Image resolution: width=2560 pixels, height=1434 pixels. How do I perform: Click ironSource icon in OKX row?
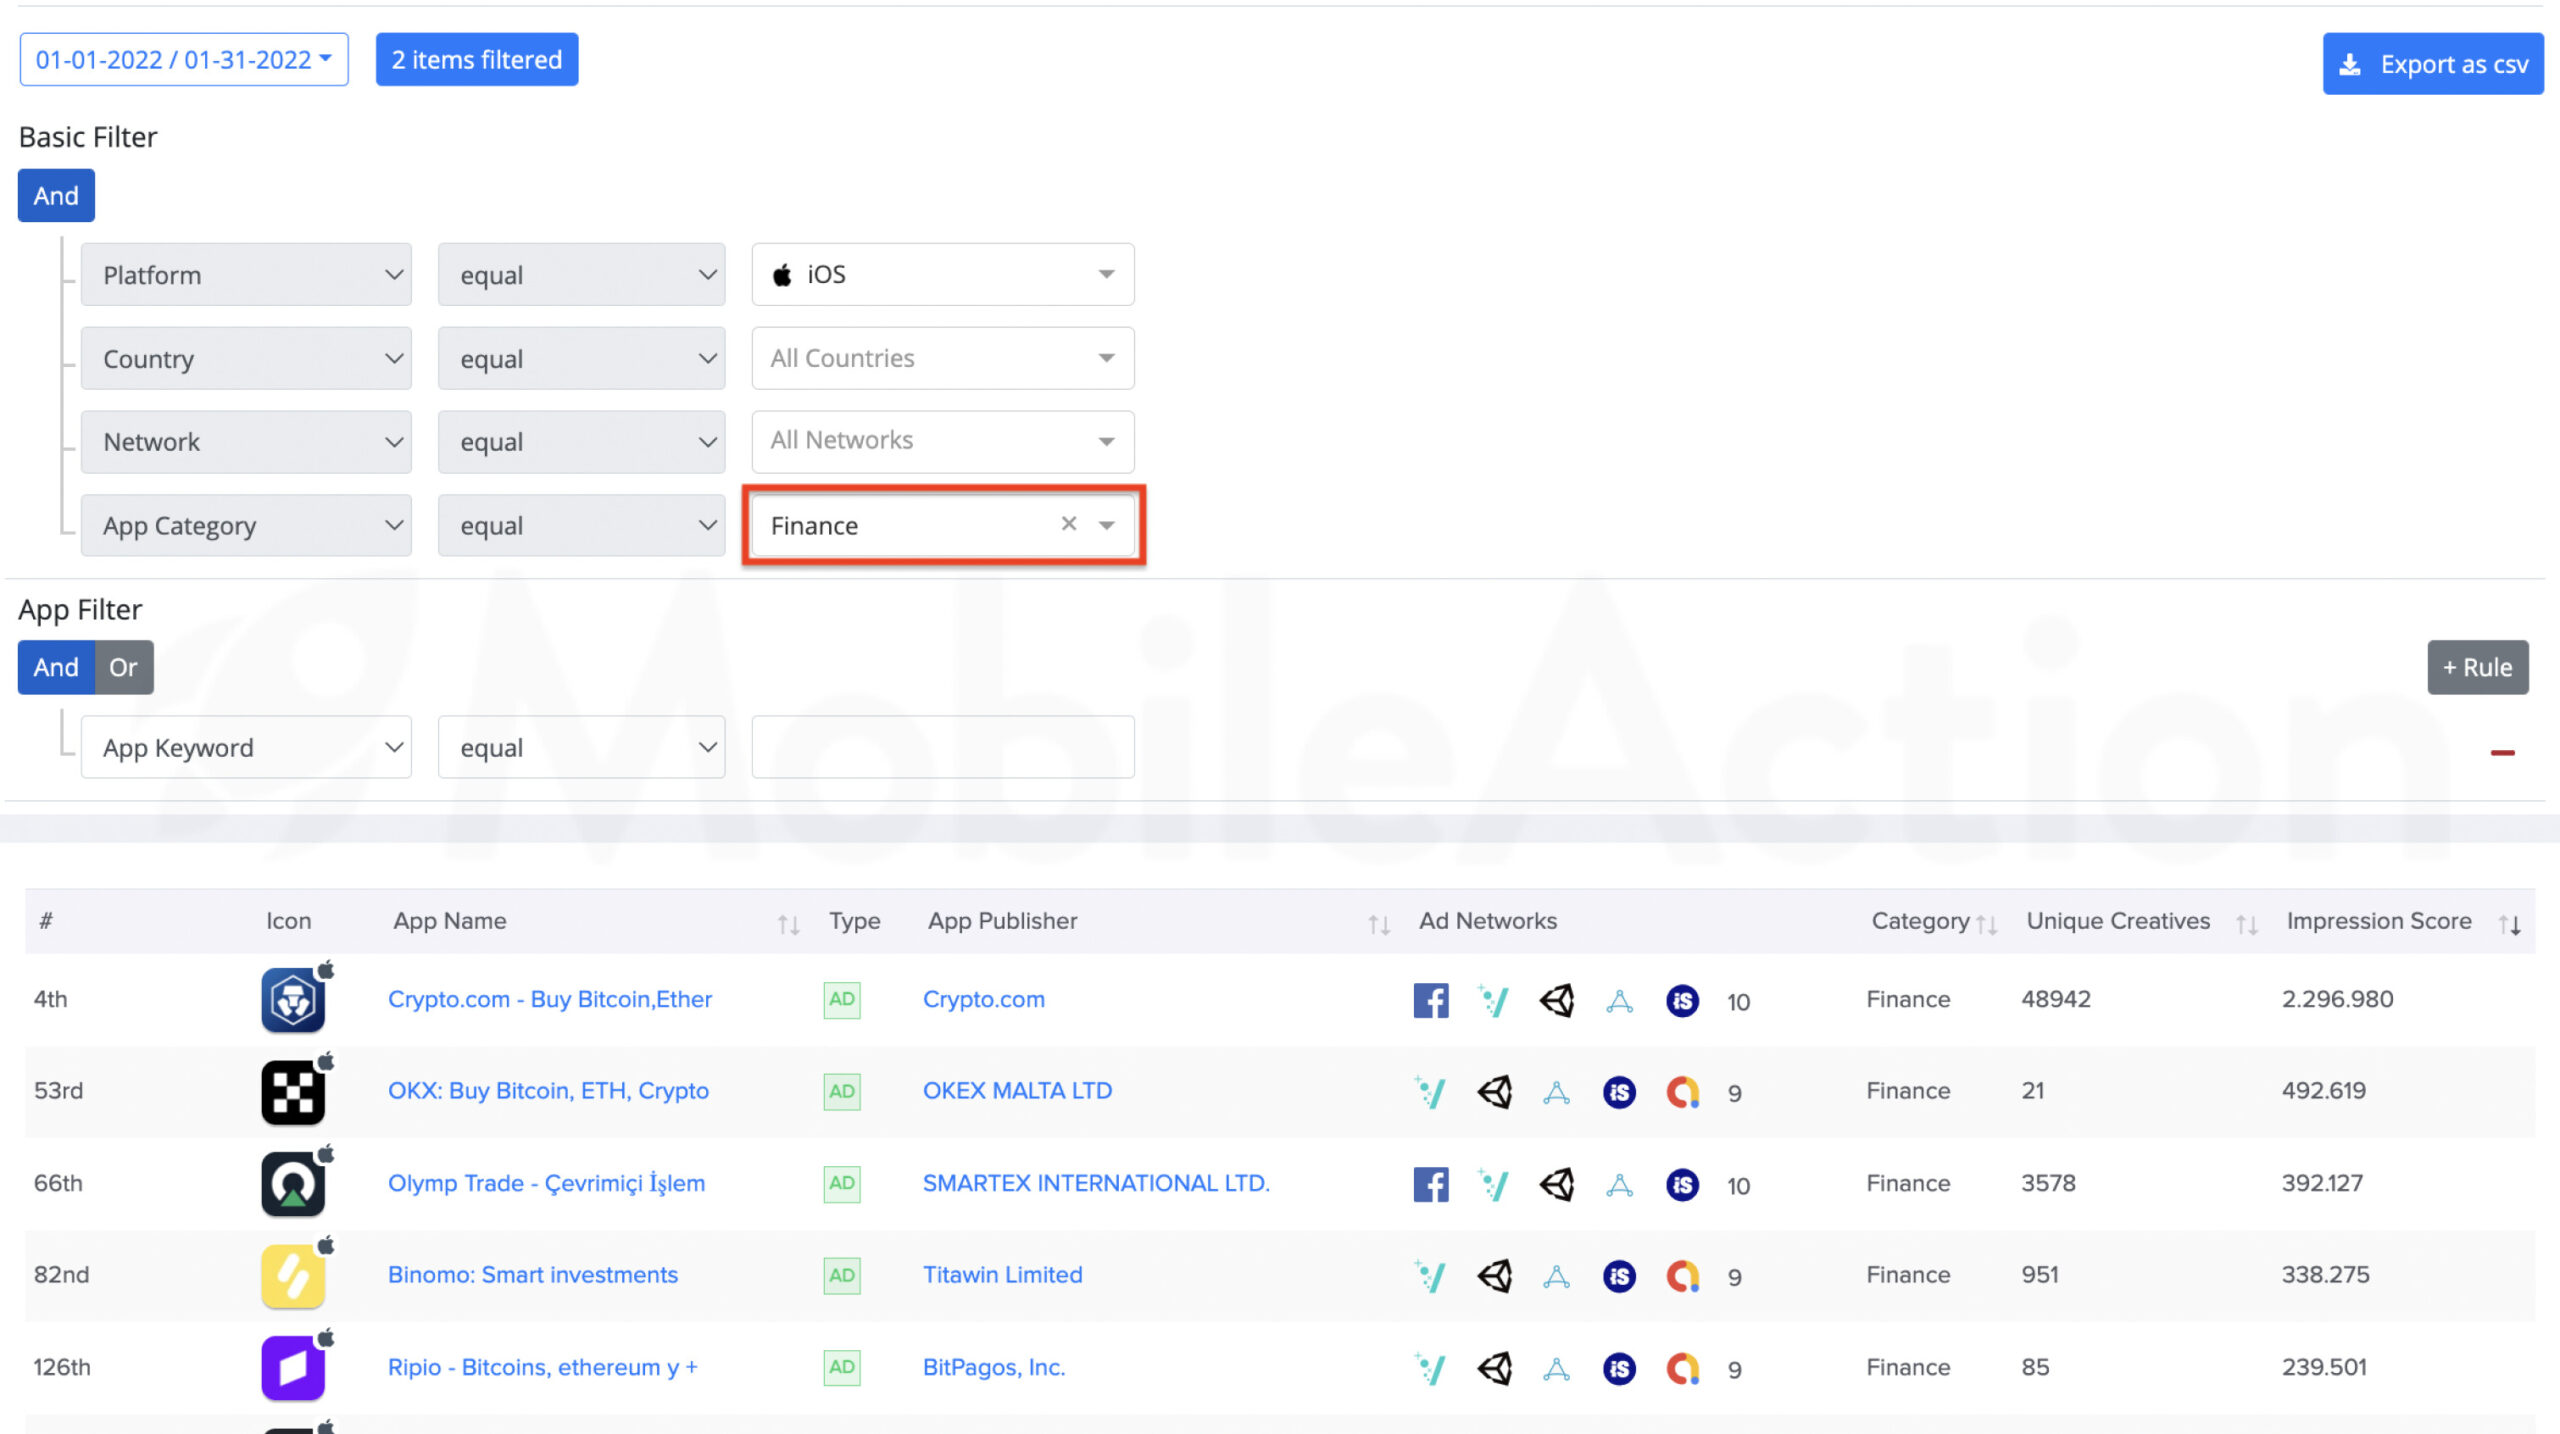click(x=1619, y=1092)
